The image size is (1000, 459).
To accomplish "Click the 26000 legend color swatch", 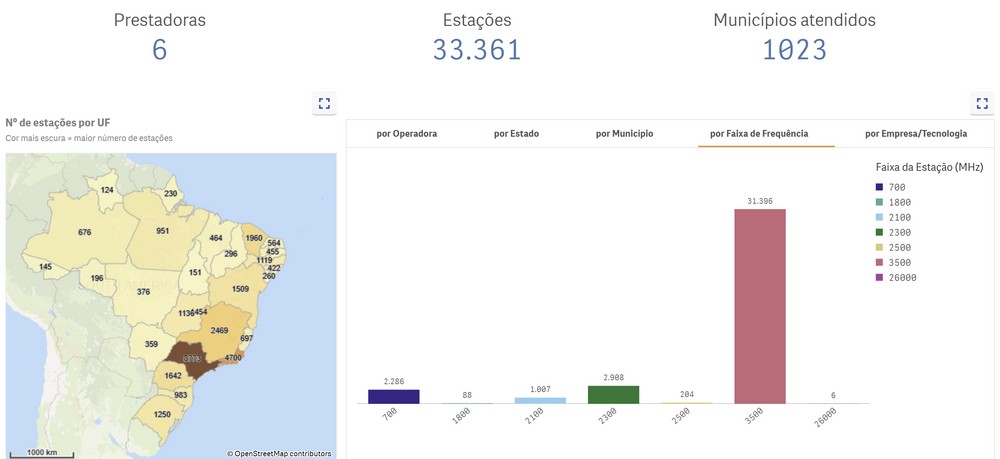I will pos(878,277).
